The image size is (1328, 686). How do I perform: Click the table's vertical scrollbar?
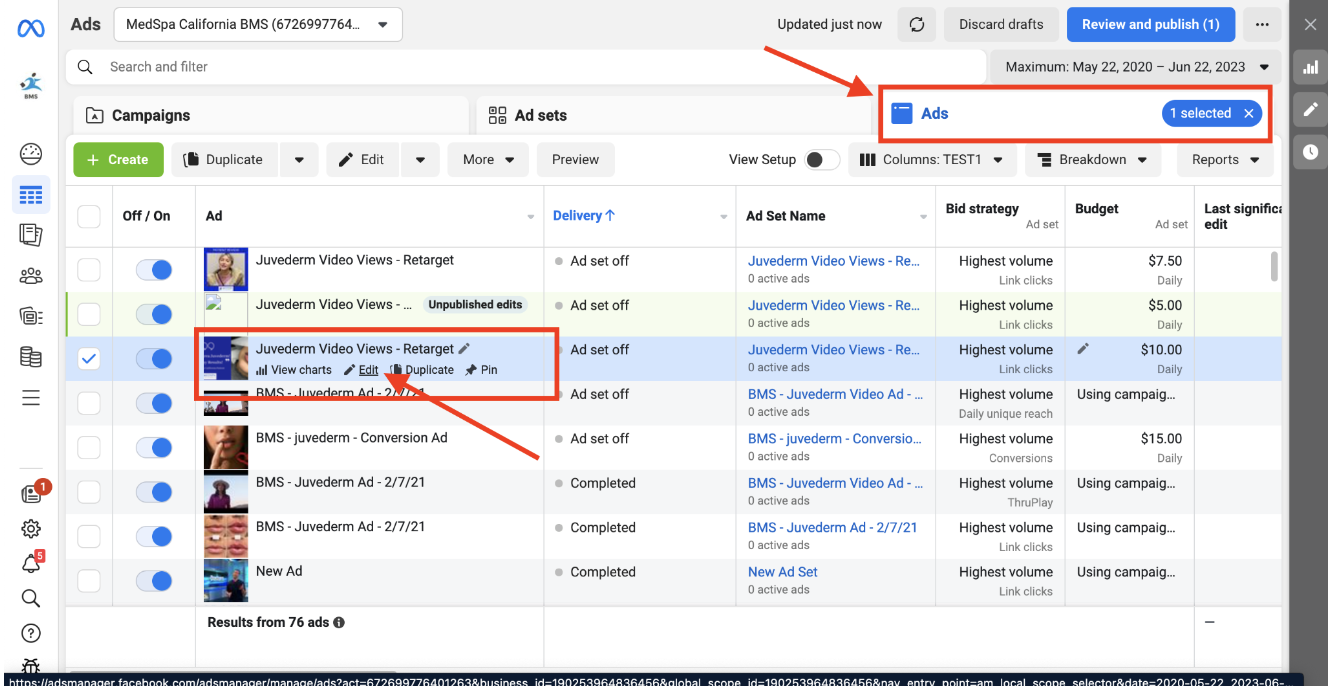pos(1274,266)
